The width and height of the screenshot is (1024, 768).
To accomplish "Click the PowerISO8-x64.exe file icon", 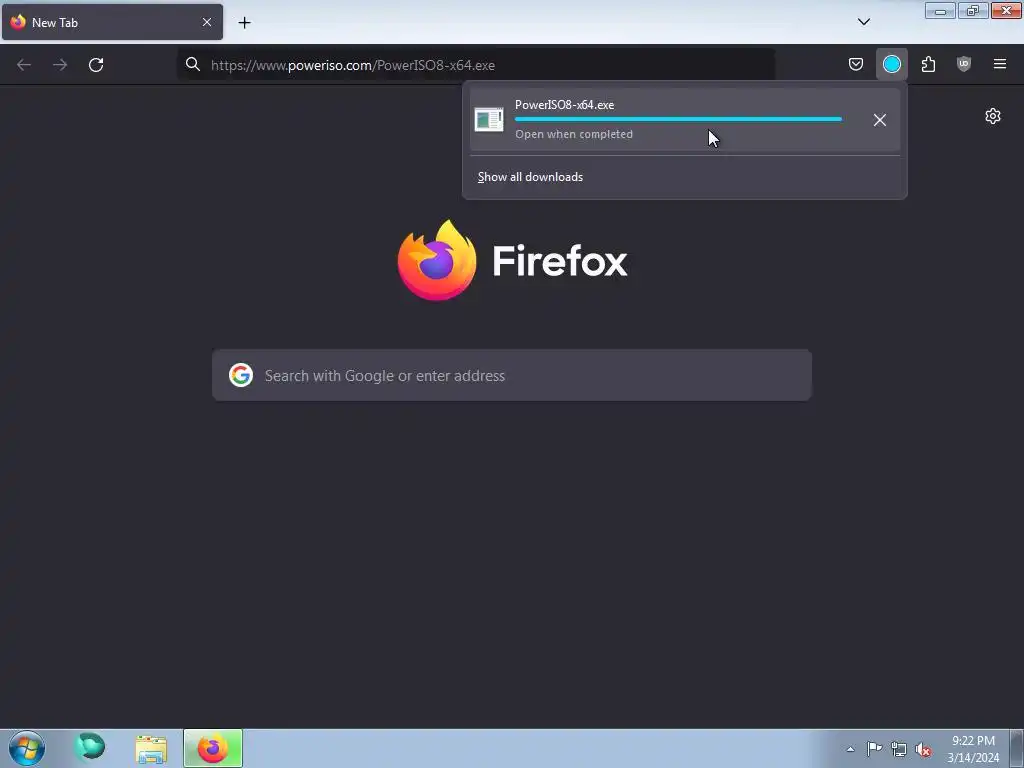I will point(489,120).
